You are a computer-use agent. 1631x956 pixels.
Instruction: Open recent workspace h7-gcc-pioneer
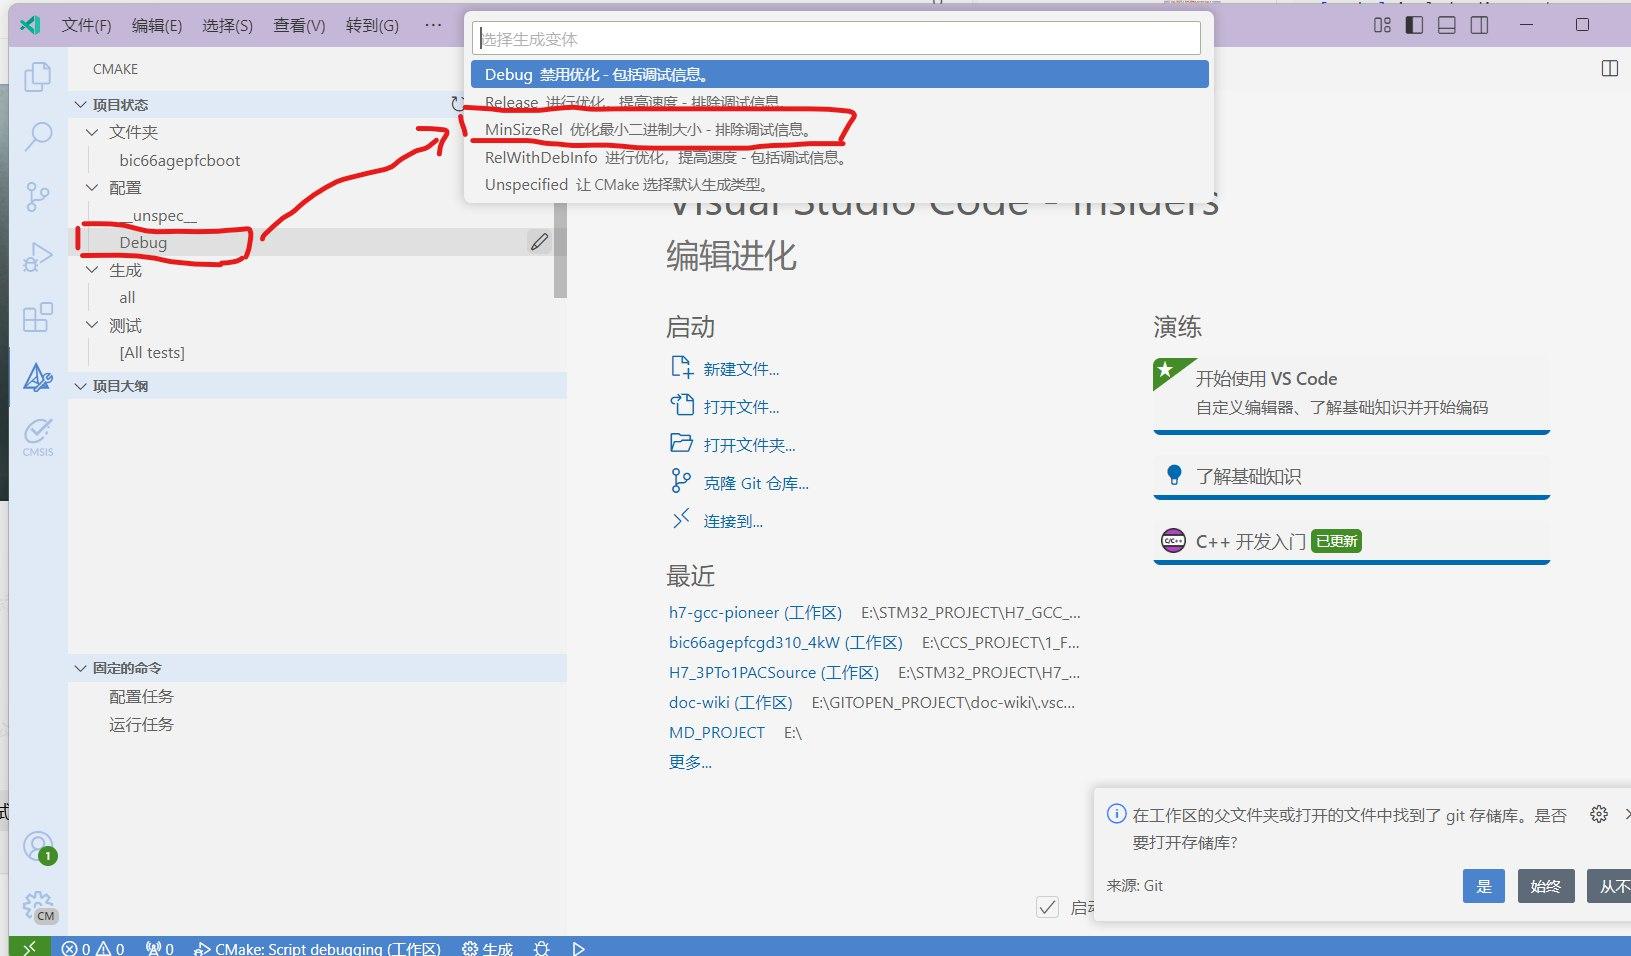click(x=754, y=613)
